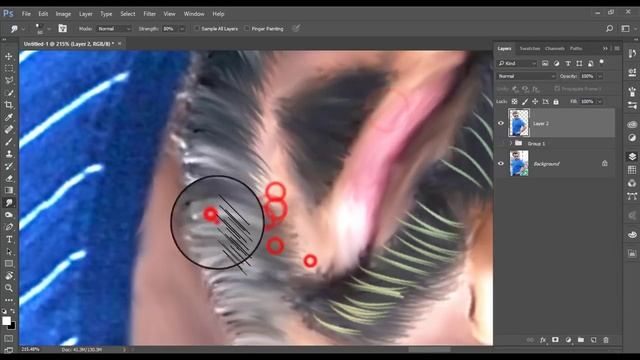640x360 pixels.
Task: Collapse panels with double-arrow button
Action: (605, 49)
